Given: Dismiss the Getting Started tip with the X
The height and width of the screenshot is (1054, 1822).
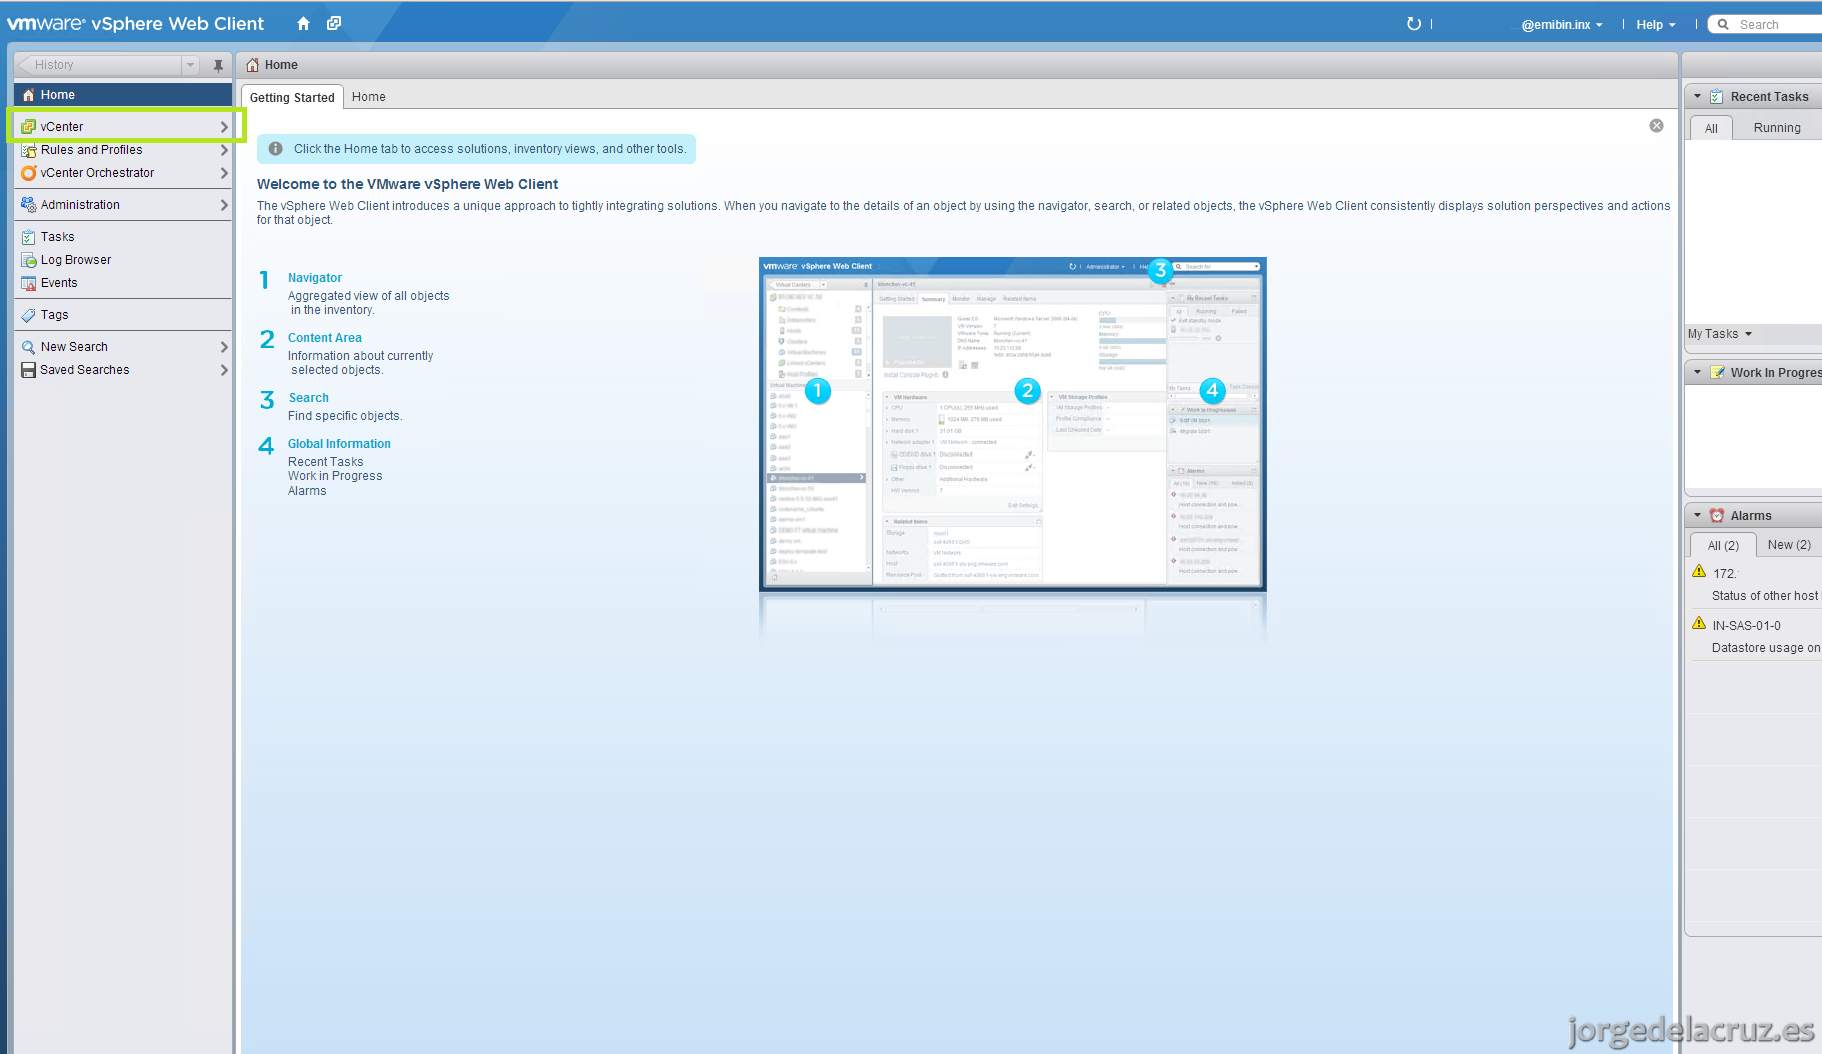Looking at the screenshot, I should point(1656,125).
